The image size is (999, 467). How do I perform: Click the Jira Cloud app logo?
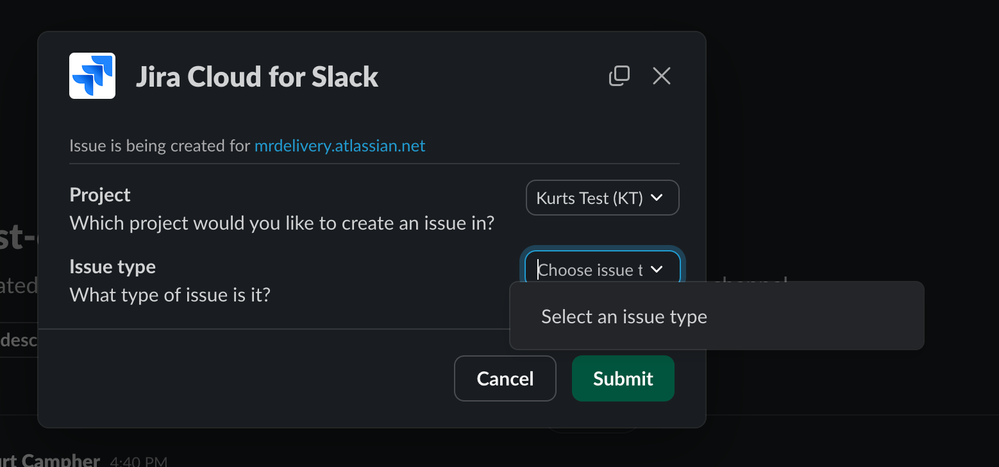pos(92,76)
